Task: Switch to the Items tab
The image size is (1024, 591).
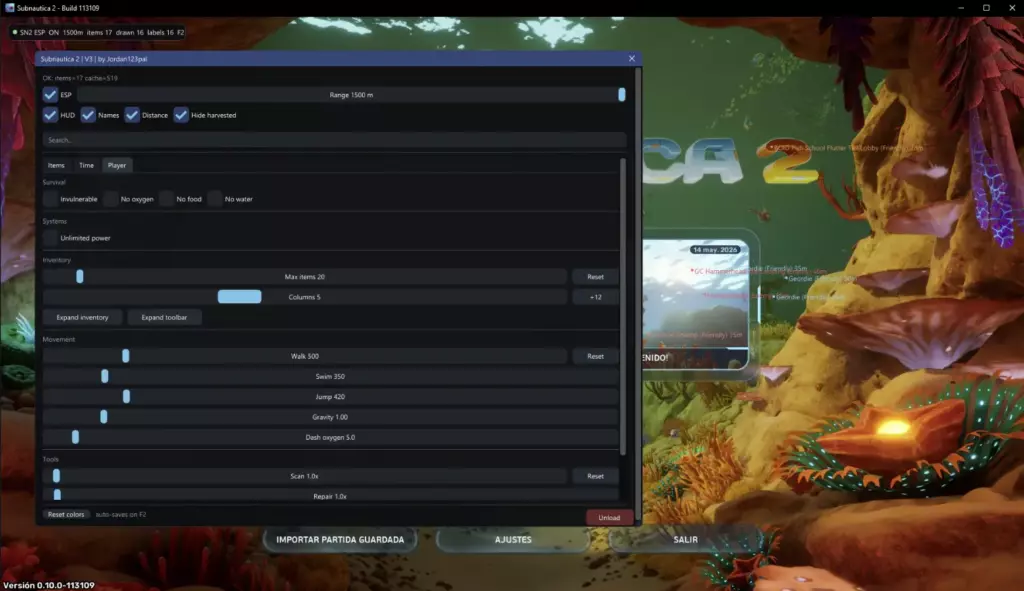Action: 56,165
